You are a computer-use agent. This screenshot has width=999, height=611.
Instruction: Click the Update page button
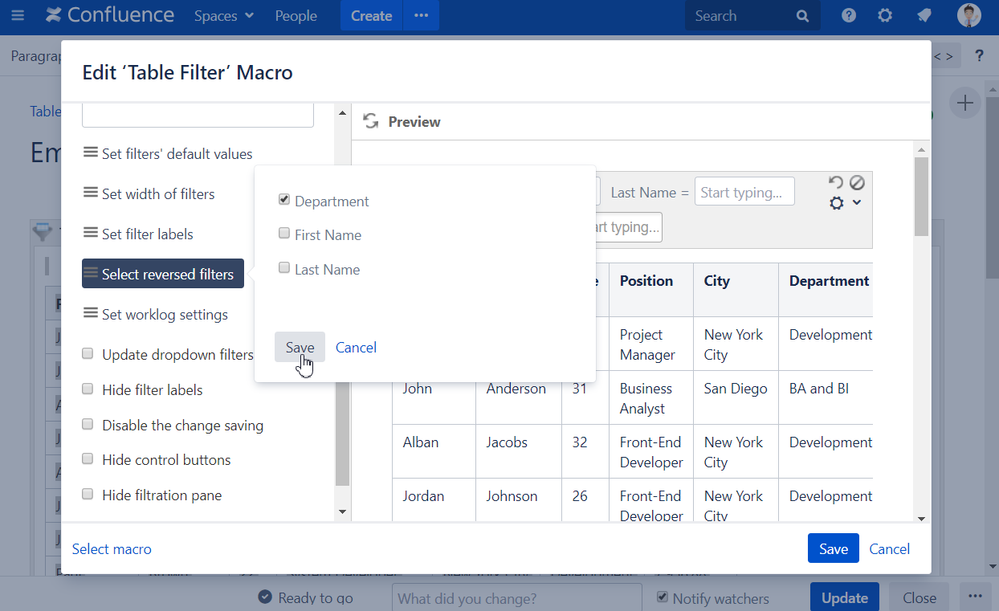844,598
